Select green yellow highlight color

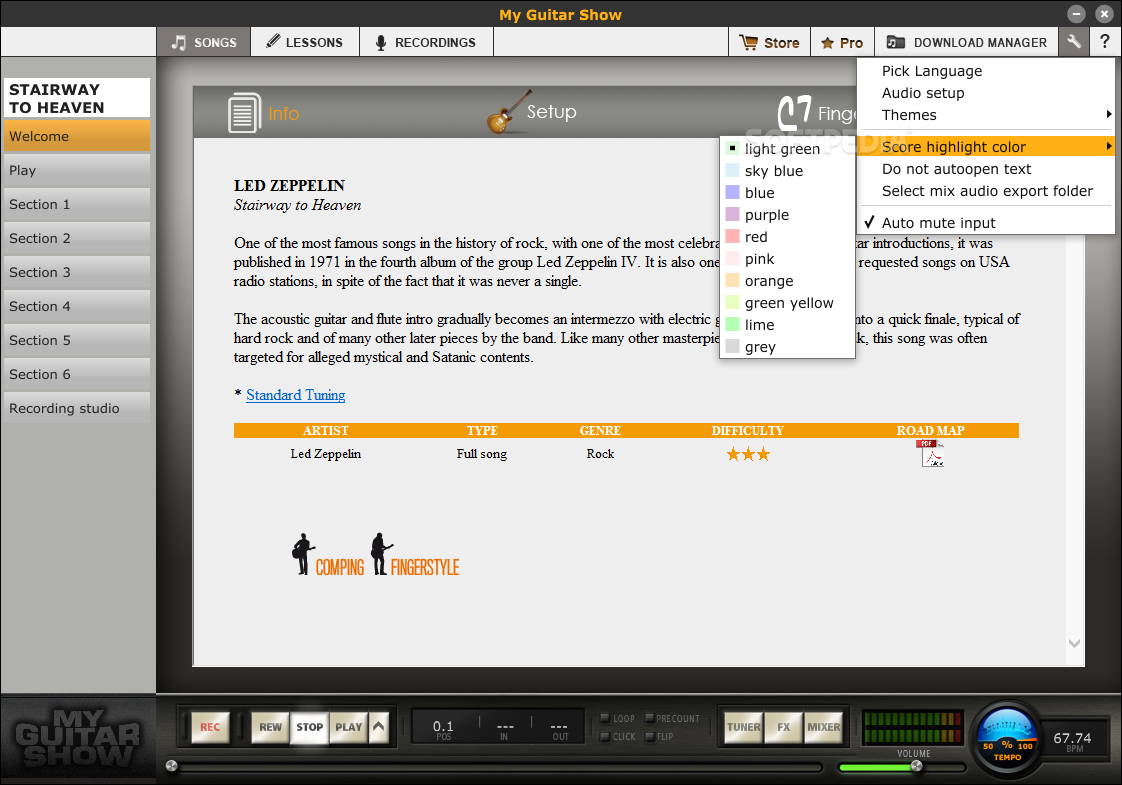click(x=787, y=303)
